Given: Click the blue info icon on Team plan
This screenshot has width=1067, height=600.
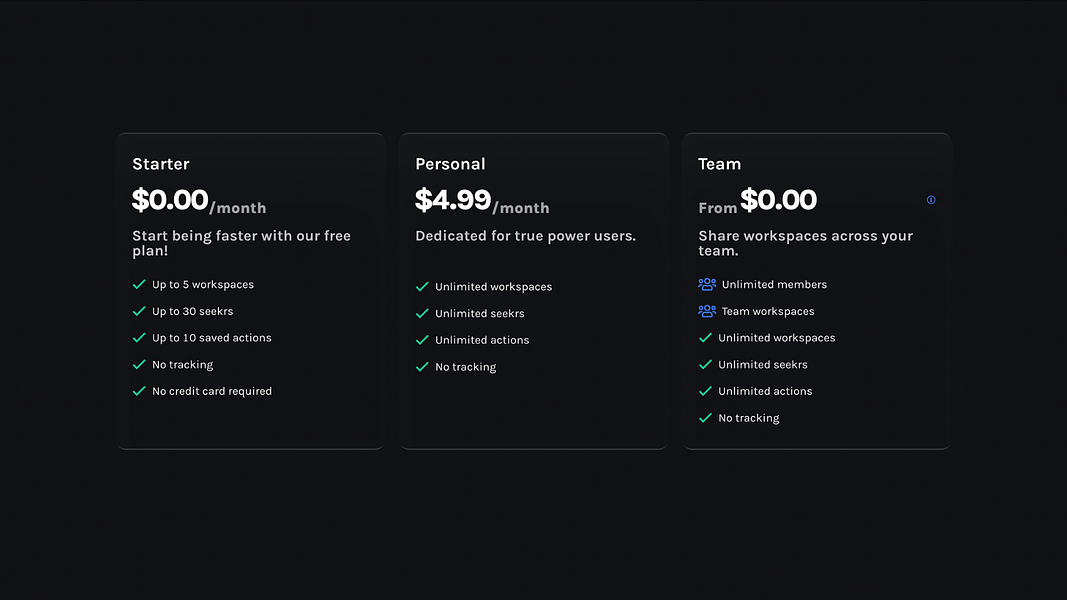Looking at the screenshot, I should [x=931, y=200].
